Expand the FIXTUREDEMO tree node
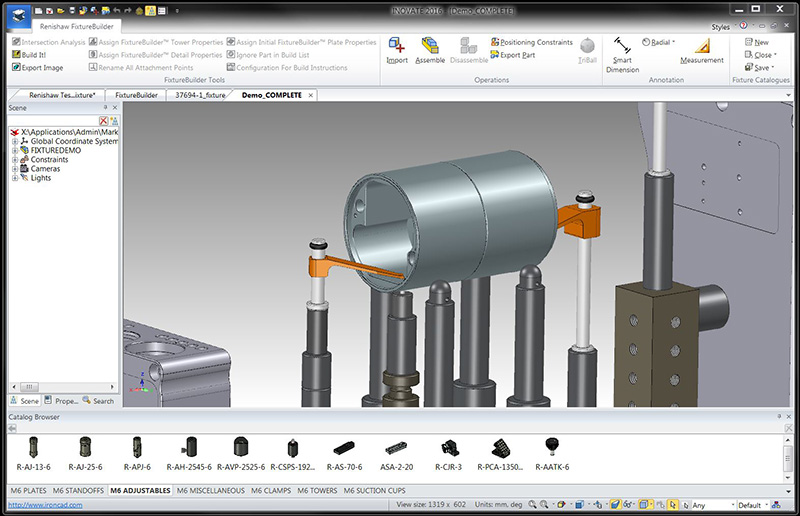Image resolution: width=800 pixels, height=516 pixels. (14, 150)
